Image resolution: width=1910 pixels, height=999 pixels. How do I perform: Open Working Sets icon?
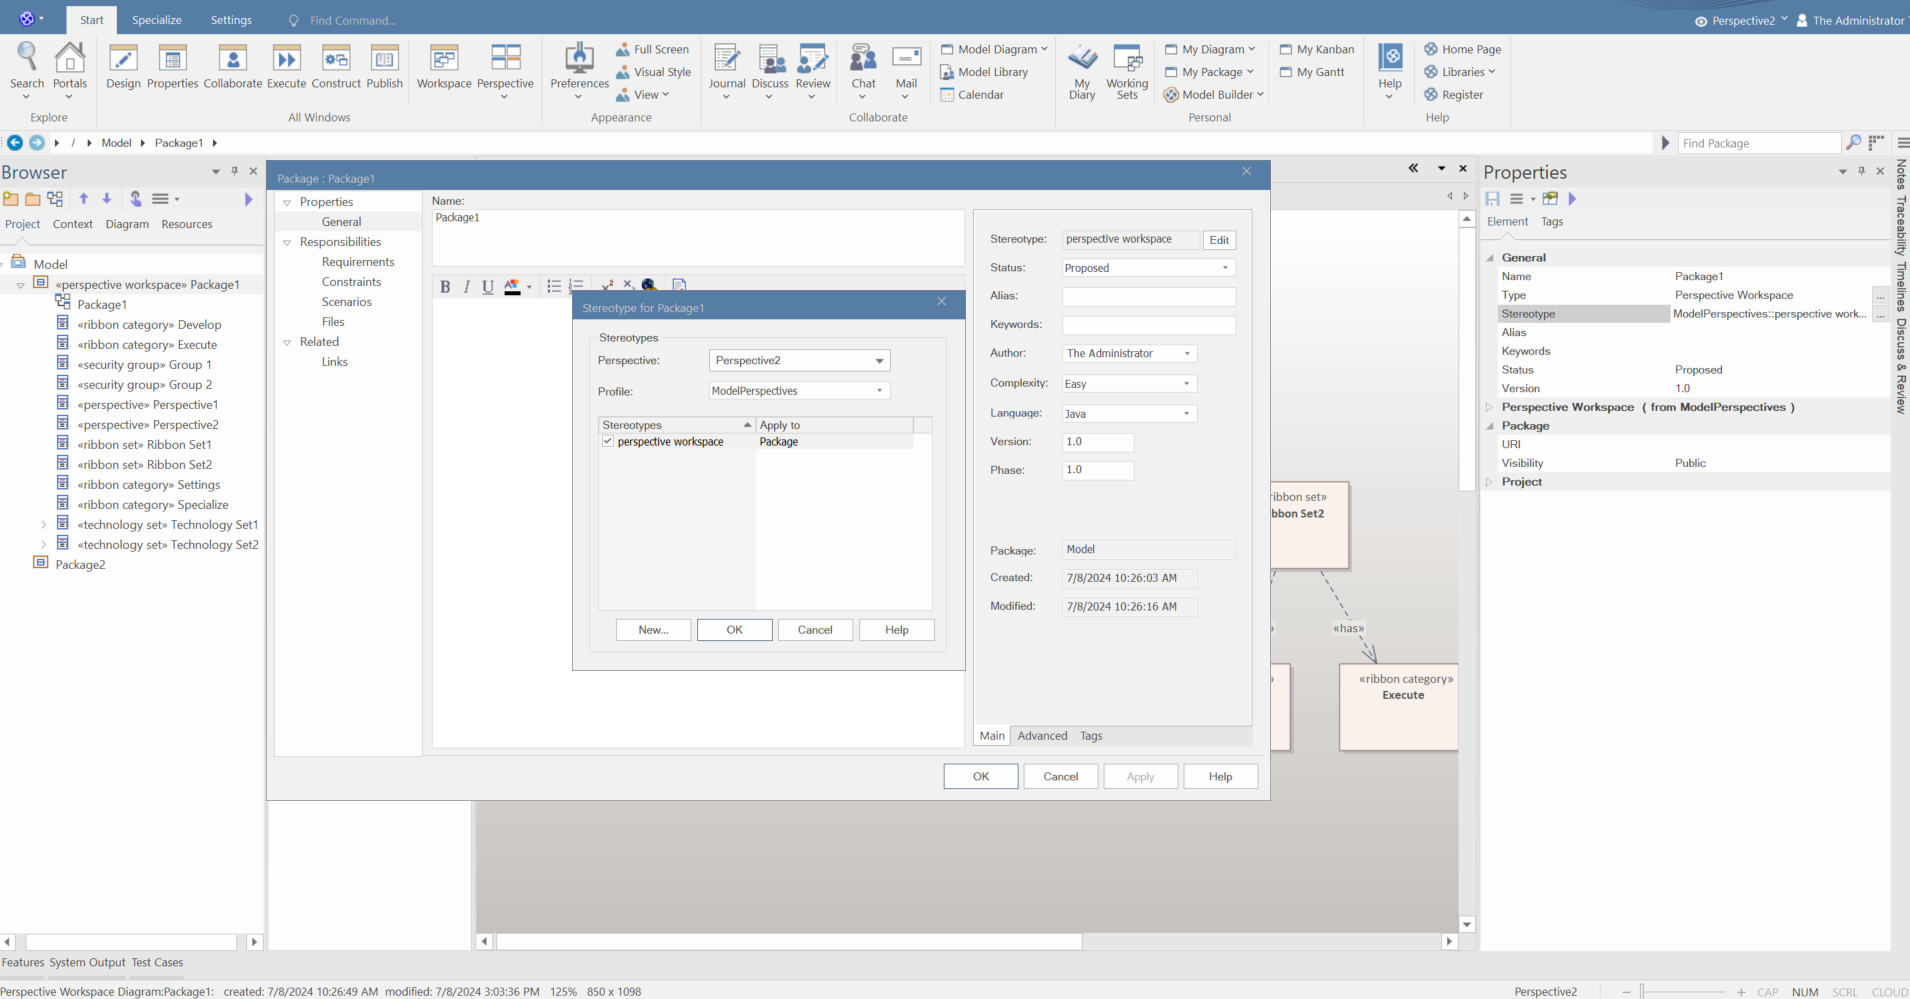1127,70
